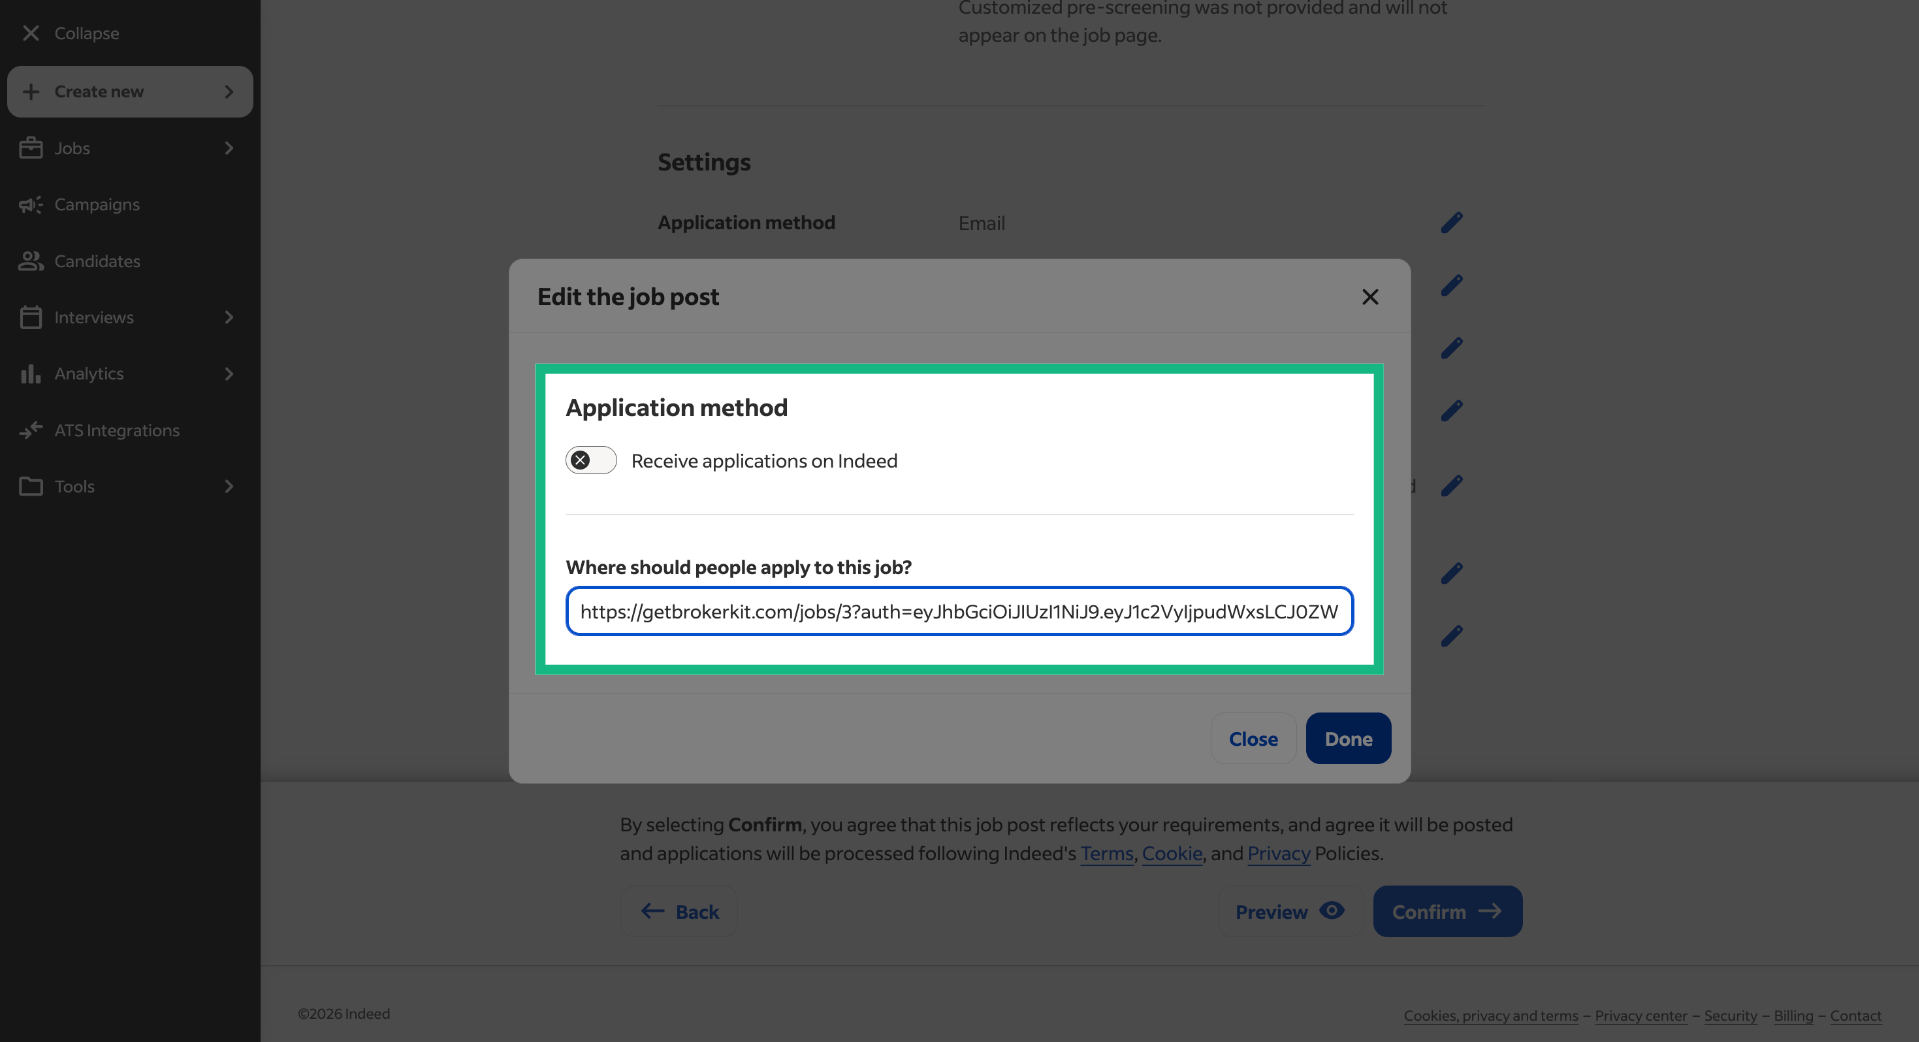Select the Interviews calendar icon

31,317
